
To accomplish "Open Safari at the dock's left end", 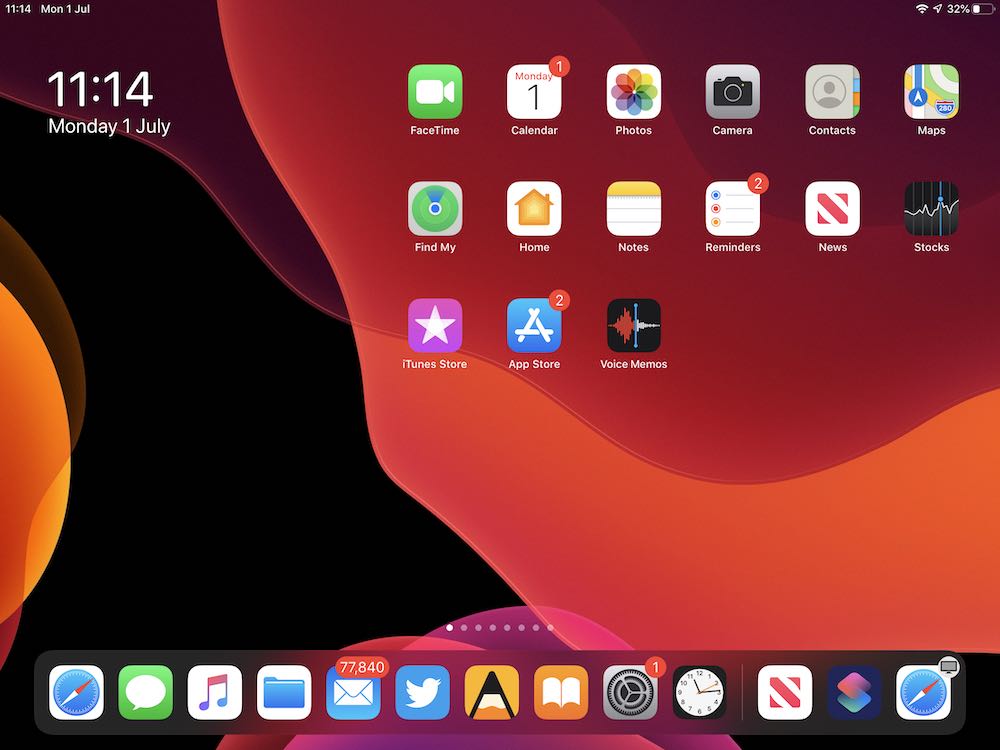I will pos(77,693).
